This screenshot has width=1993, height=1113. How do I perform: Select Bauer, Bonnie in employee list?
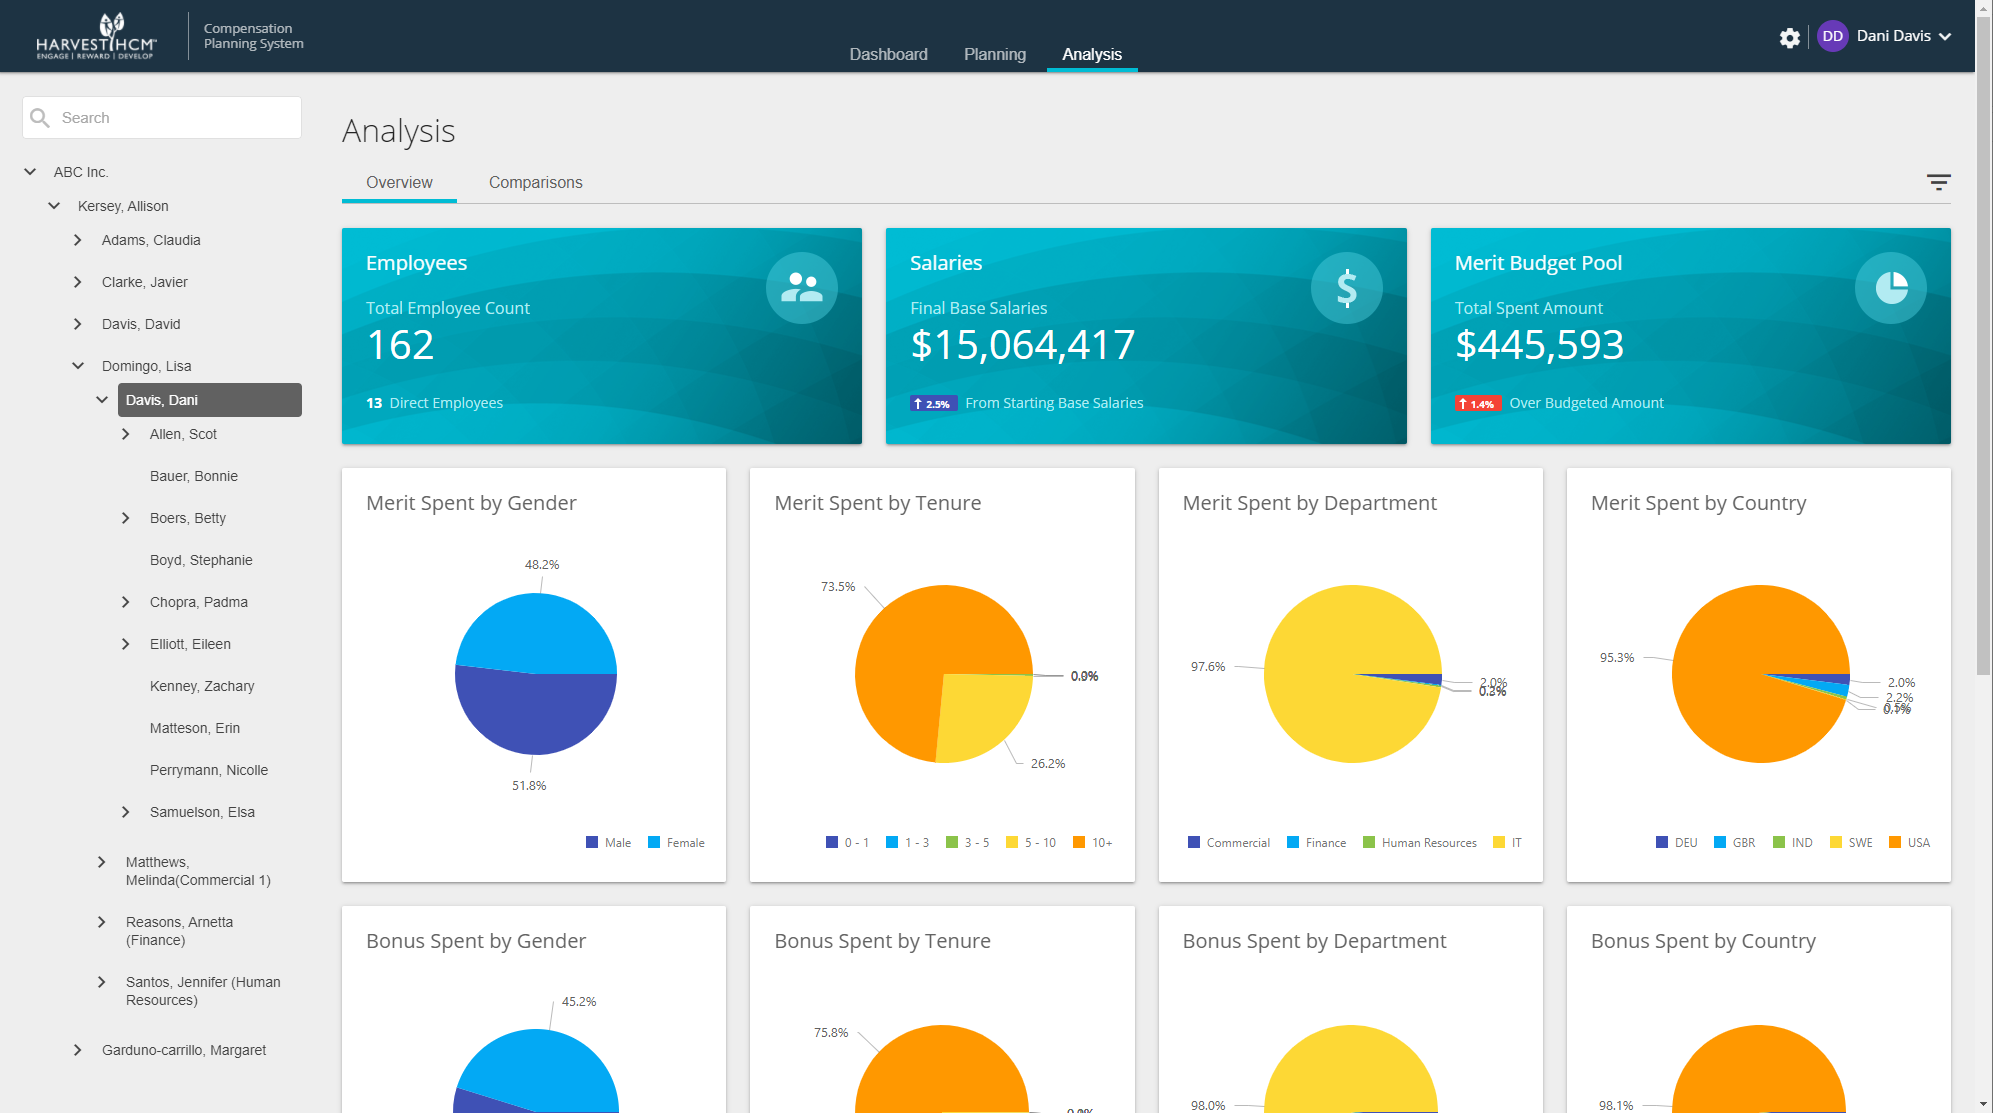(194, 476)
